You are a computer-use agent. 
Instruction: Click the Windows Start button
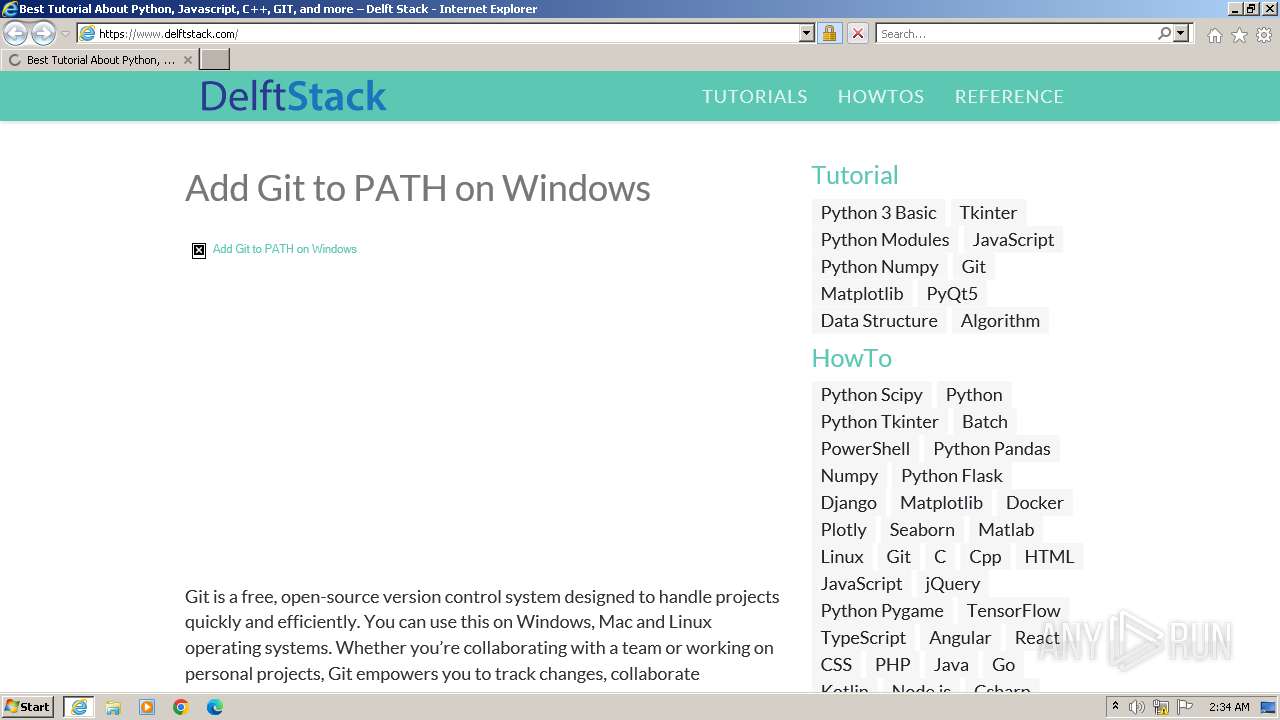(x=28, y=707)
